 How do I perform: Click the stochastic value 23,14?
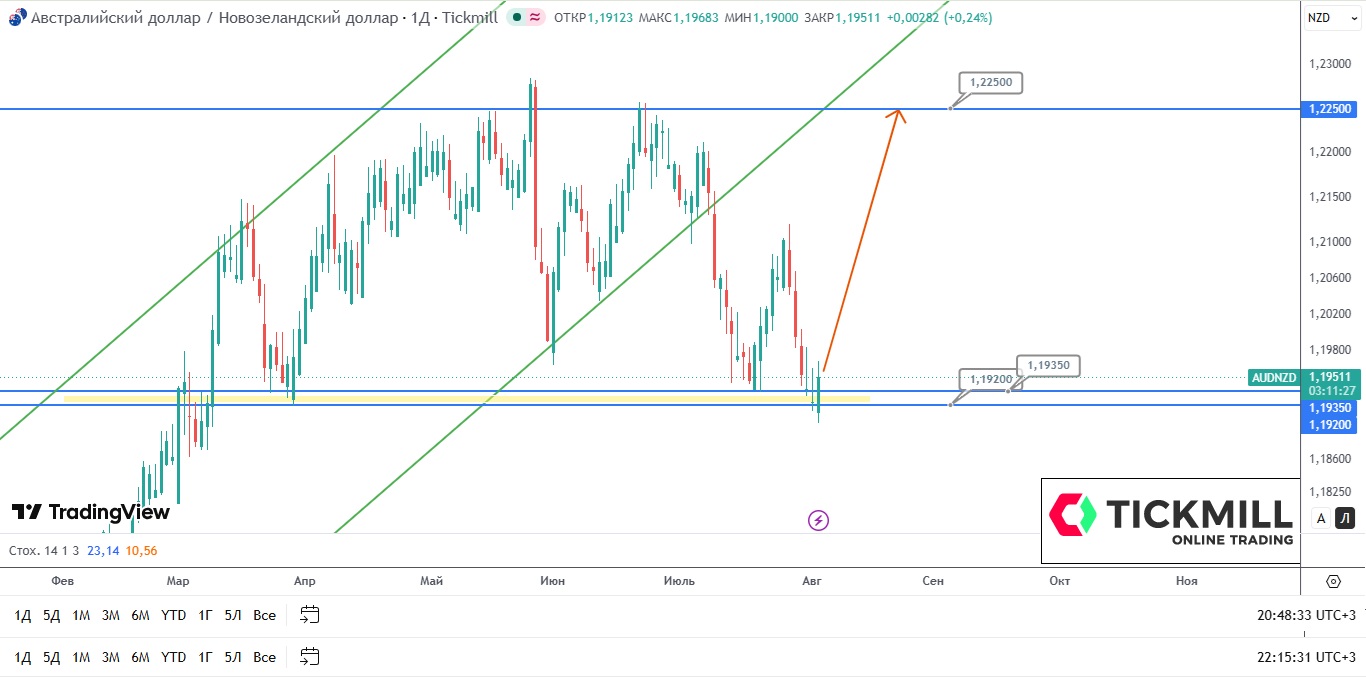tap(103, 550)
